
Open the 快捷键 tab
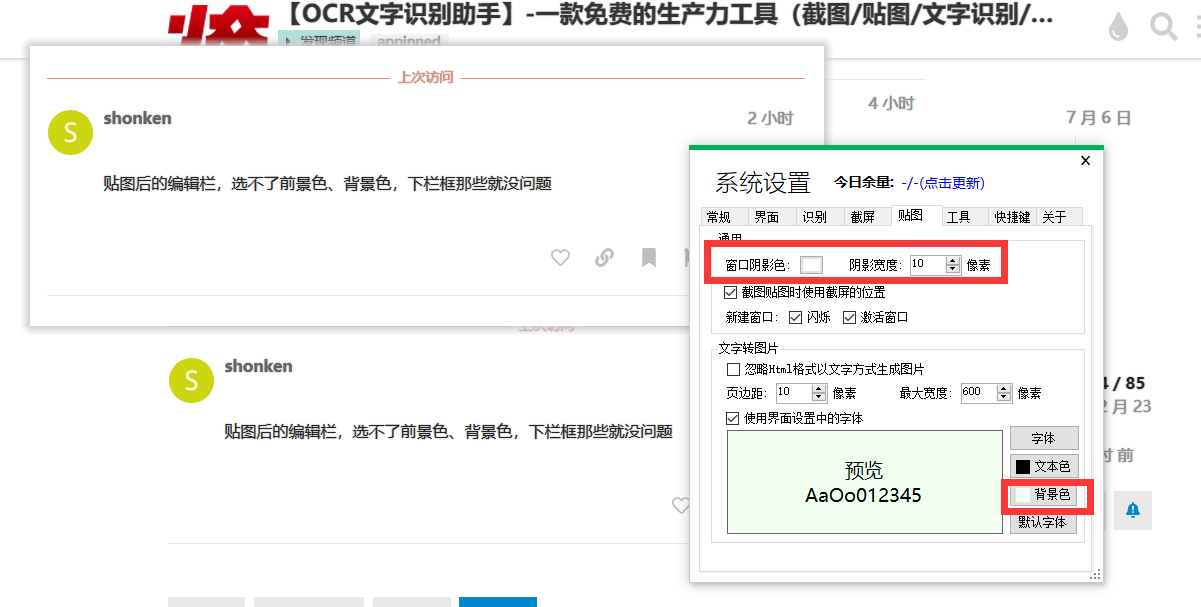click(1012, 217)
